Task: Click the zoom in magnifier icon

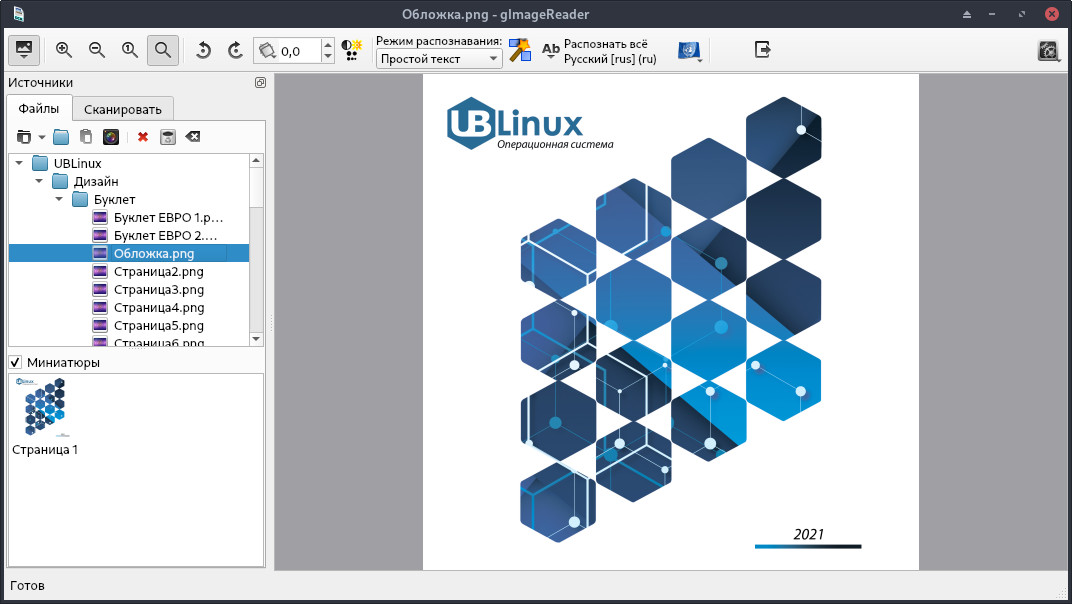Action: click(x=64, y=50)
